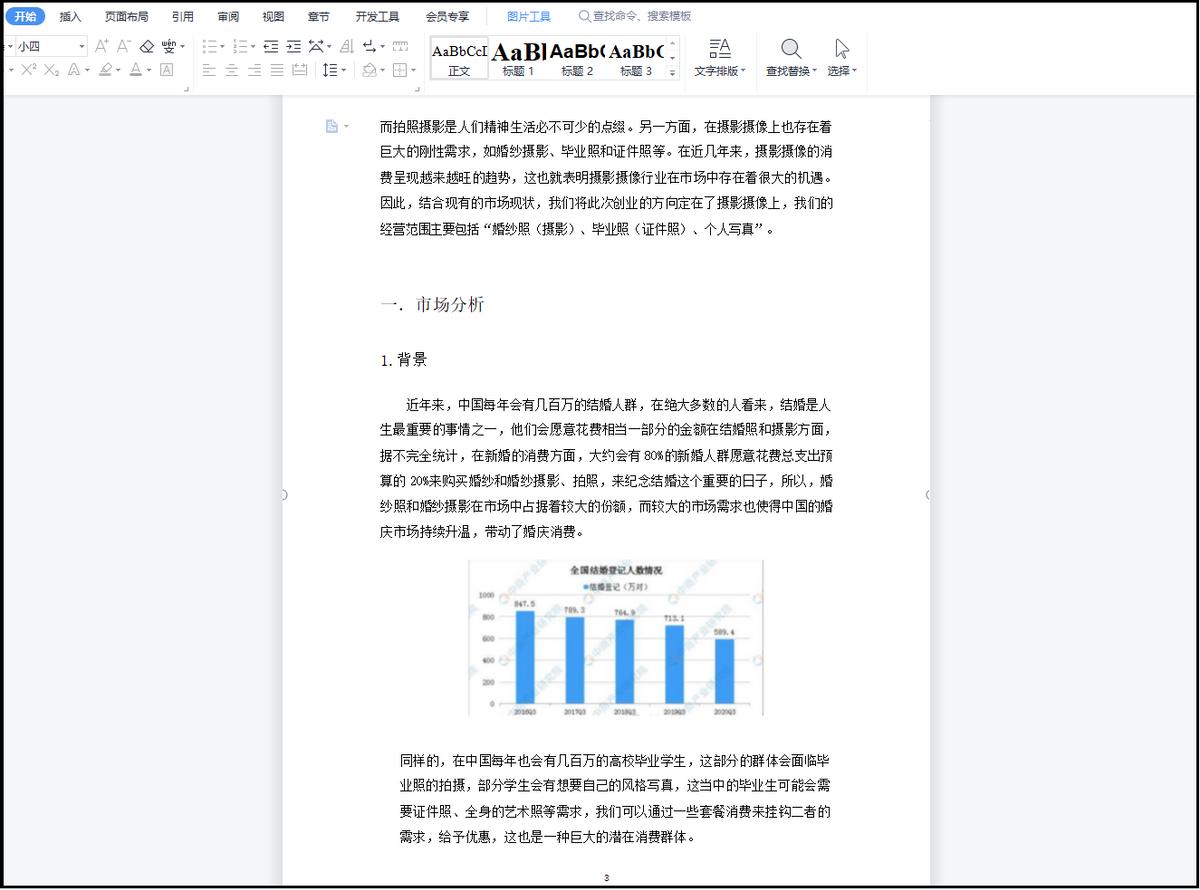The width and height of the screenshot is (1200, 890).
Task: Increase the paragraph indent
Action: [293, 46]
